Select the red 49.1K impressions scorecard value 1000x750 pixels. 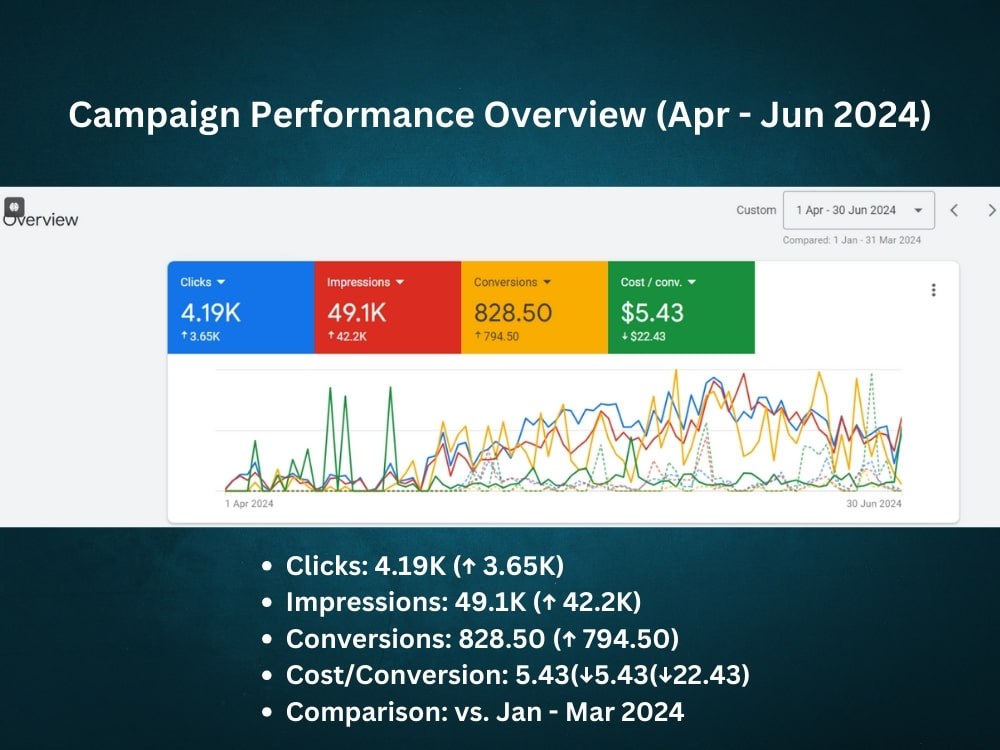tap(357, 312)
